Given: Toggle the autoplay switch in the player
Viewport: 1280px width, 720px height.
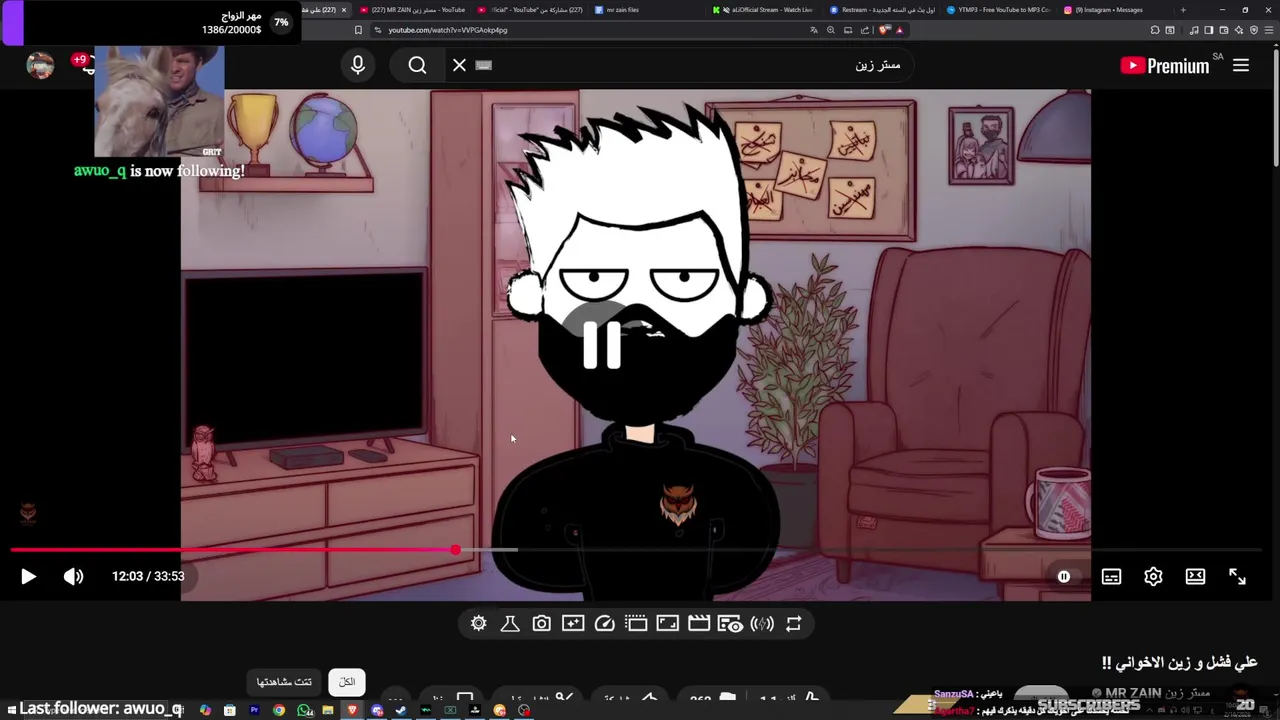Looking at the screenshot, I should pyautogui.click(x=1064, y=576).
